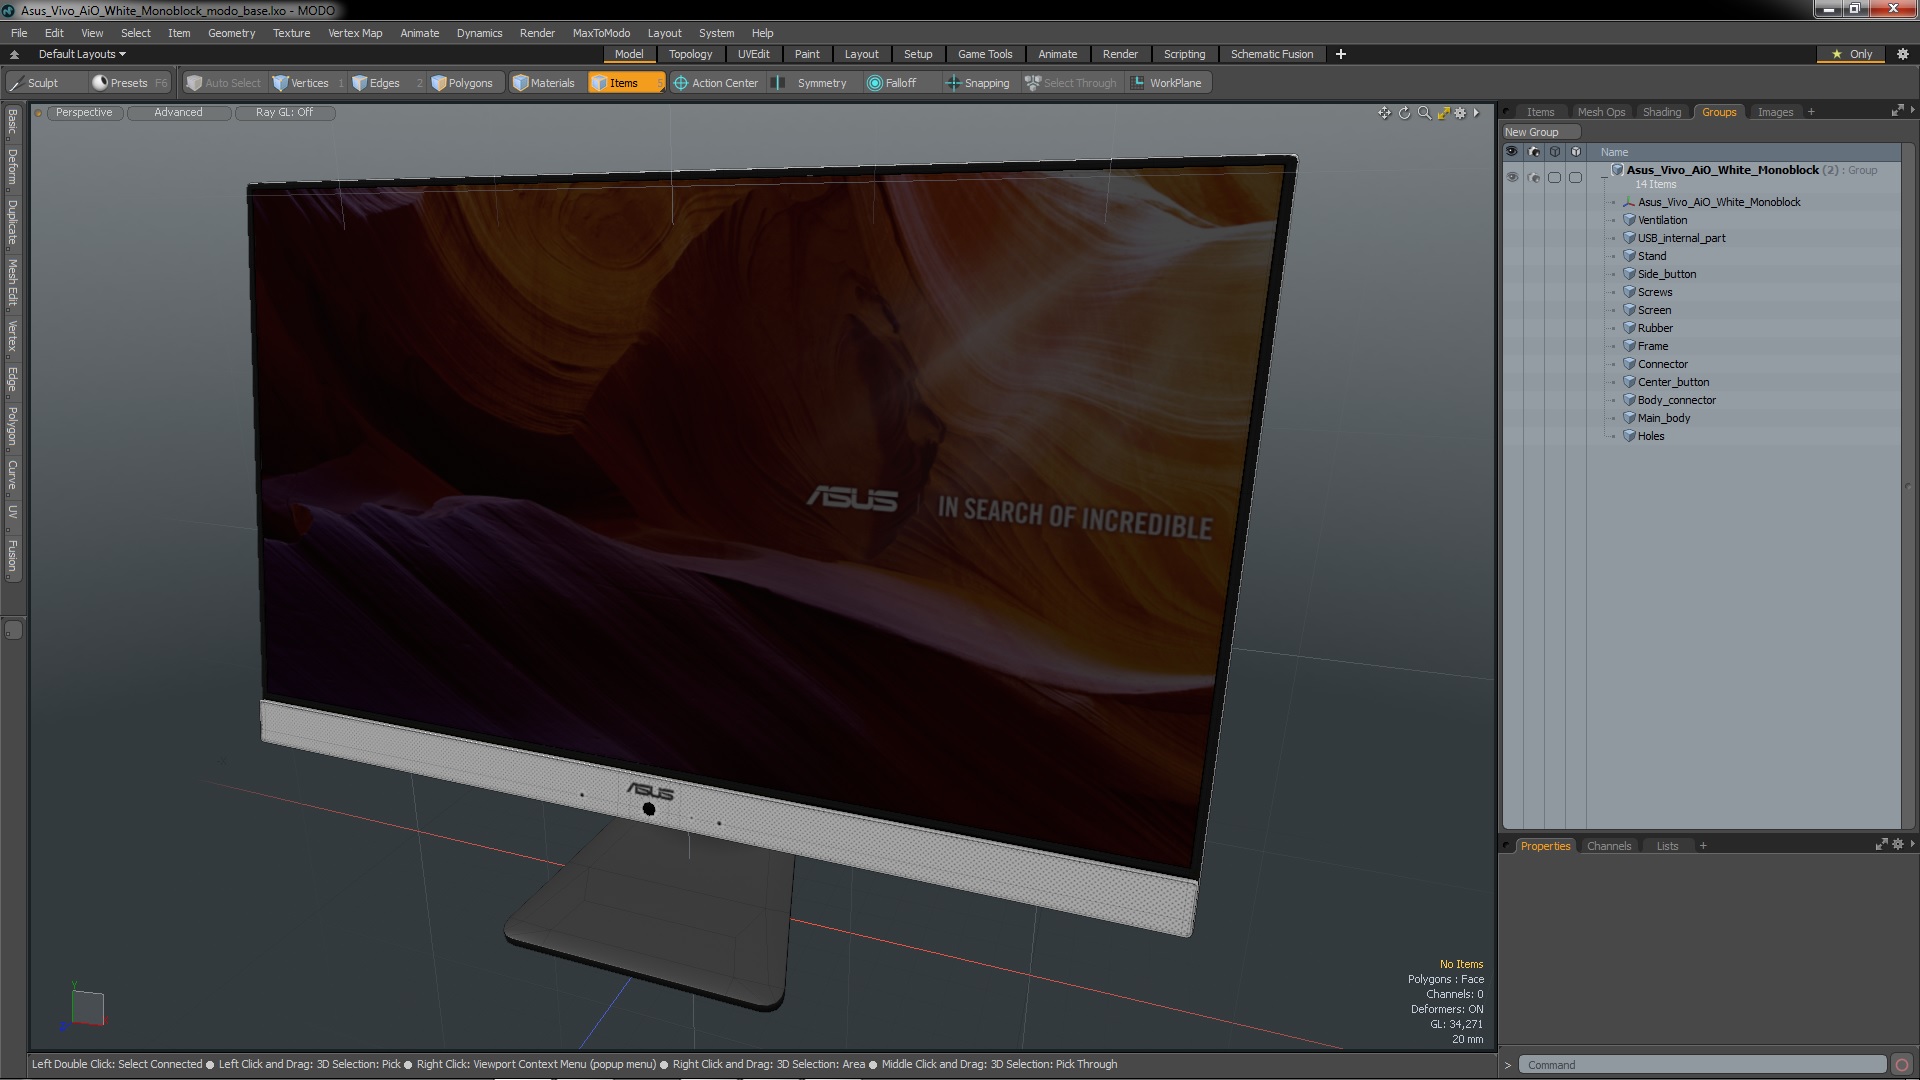
Task: Select Center_button item in the list
Action: click(1673, 382)
